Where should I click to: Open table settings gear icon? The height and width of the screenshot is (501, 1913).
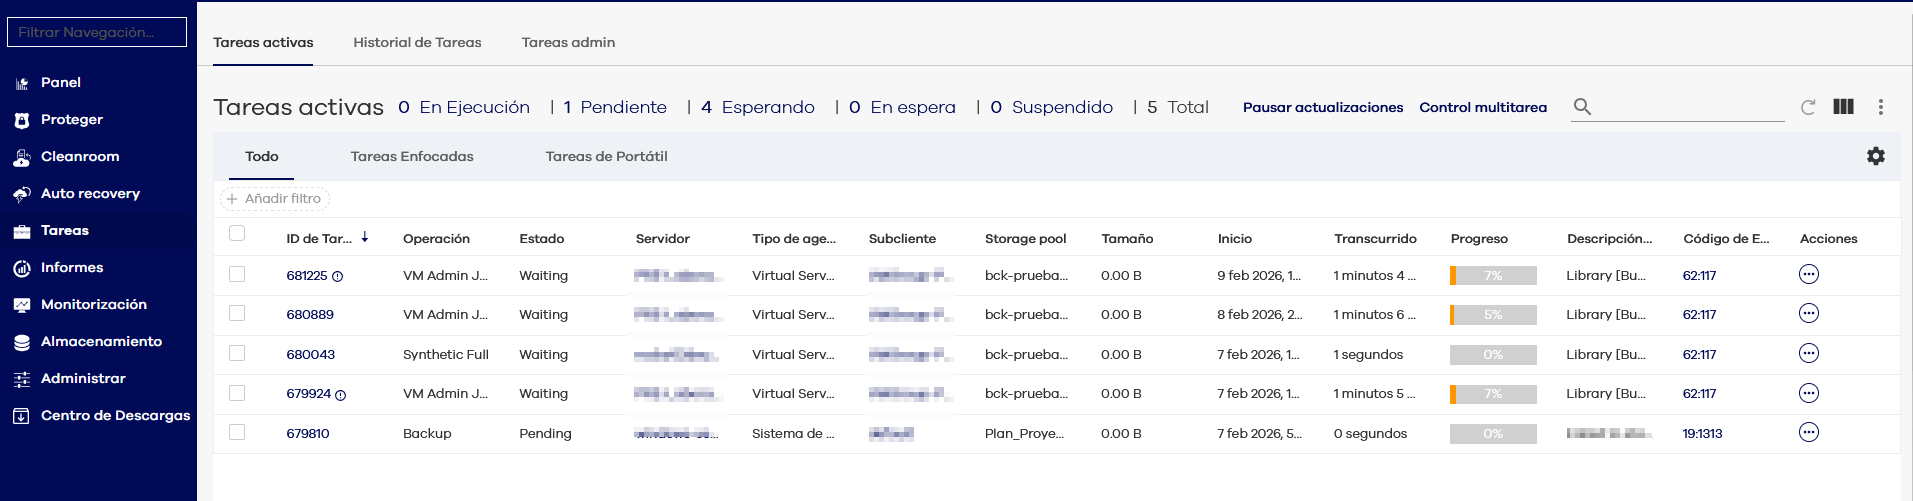click(1876, 156)
